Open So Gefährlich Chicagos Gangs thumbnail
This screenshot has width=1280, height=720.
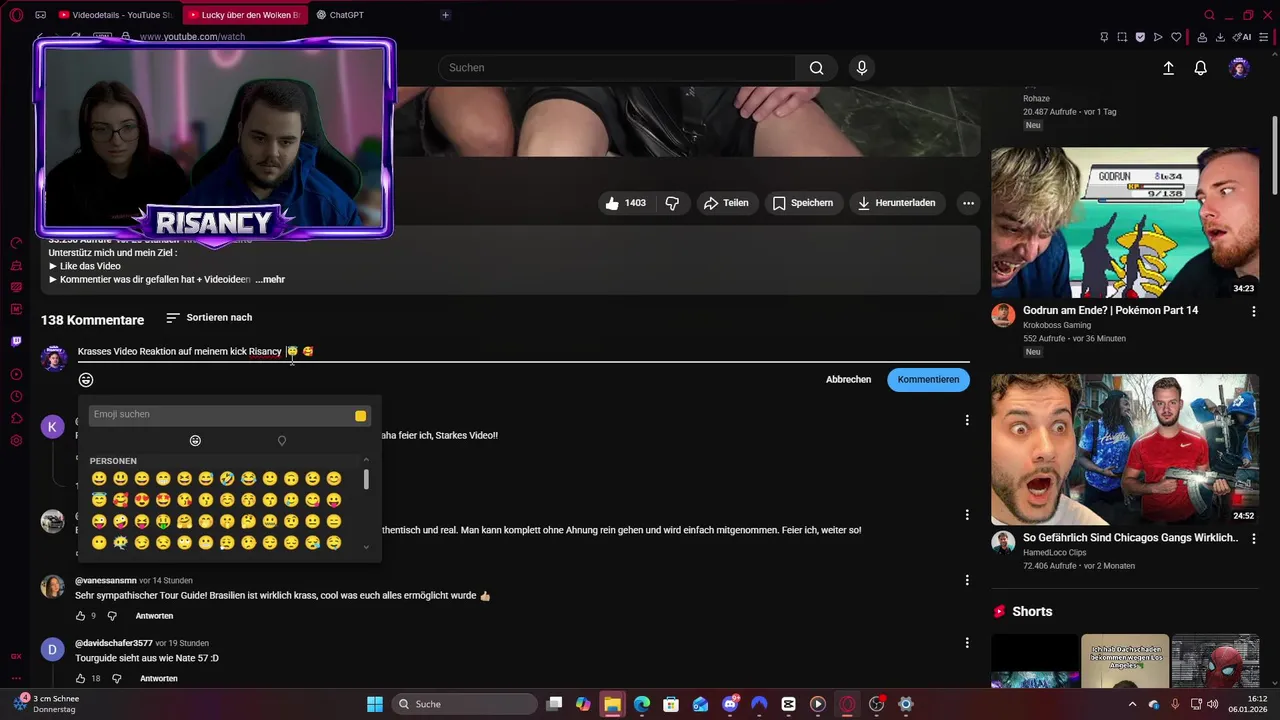pos(1125,450)
